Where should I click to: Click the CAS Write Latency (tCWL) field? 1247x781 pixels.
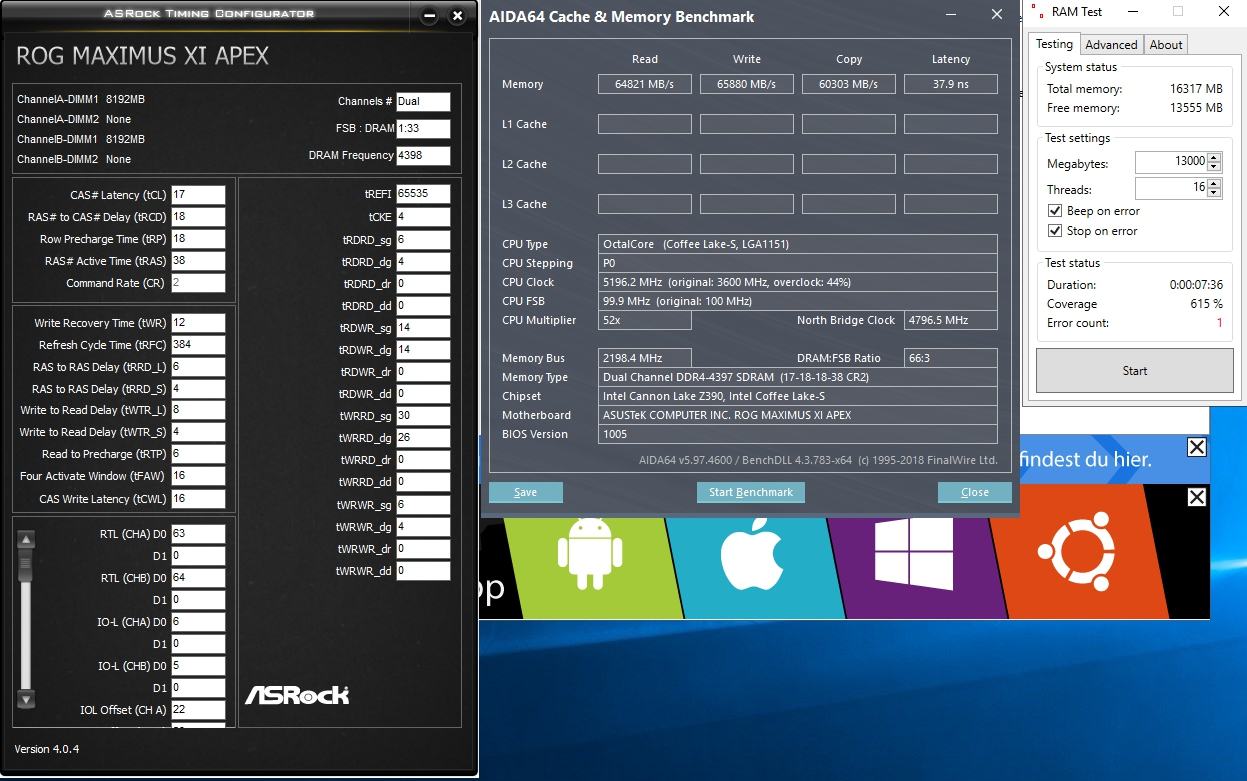(x=198, y=498)
